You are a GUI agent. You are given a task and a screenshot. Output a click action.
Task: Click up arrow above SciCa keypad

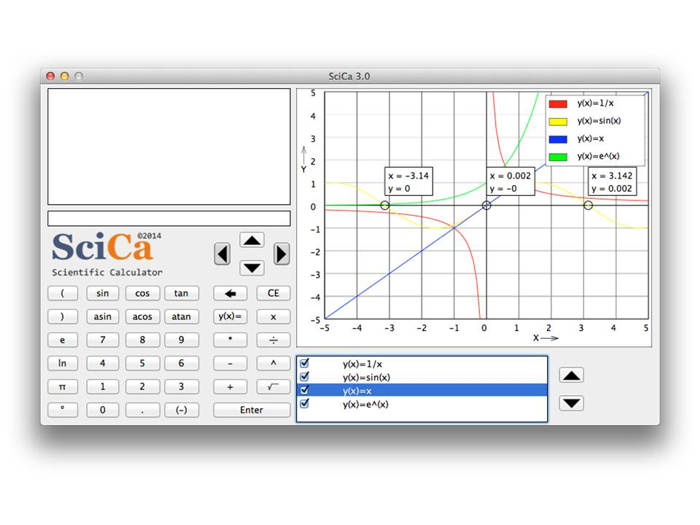tap(252, 240)
